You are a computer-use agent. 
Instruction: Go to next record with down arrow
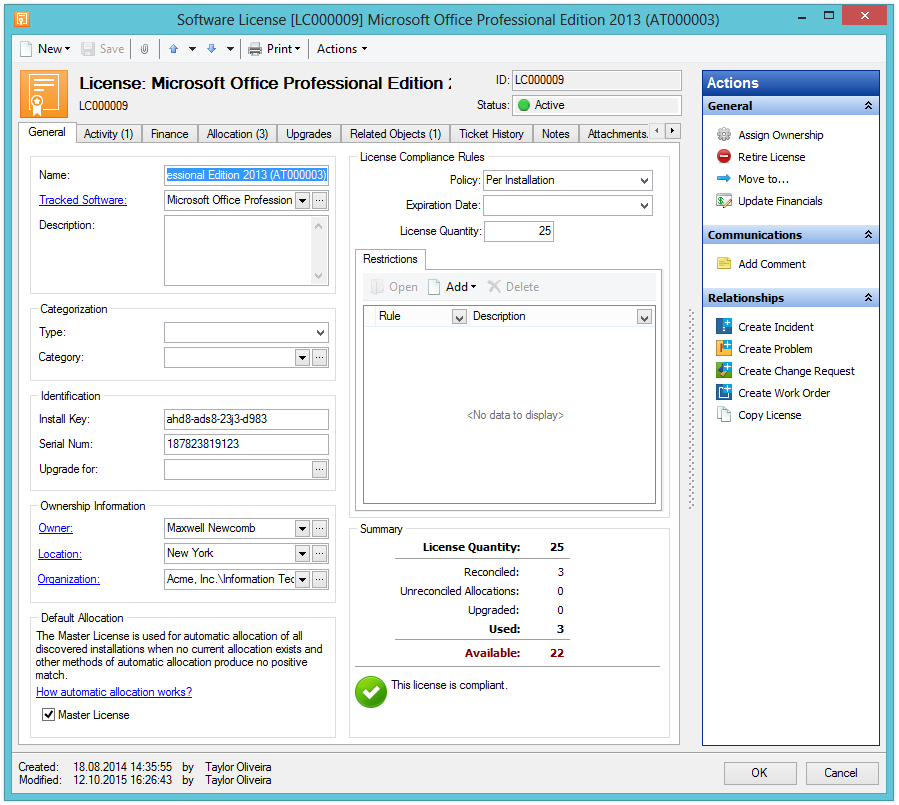pos(212,49)
